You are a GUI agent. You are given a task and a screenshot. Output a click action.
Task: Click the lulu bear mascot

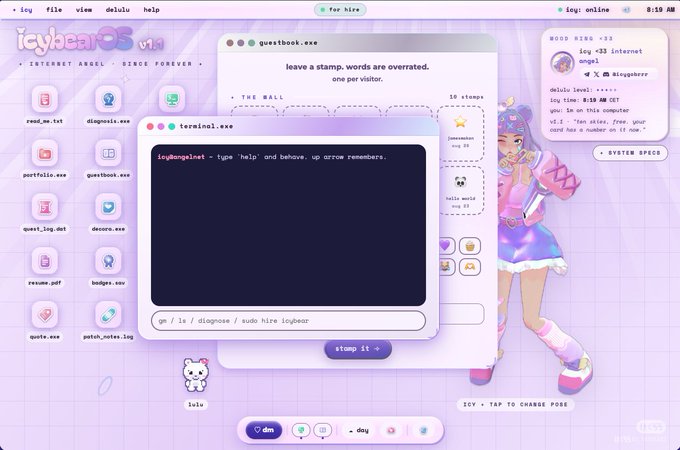click(196, 375)
